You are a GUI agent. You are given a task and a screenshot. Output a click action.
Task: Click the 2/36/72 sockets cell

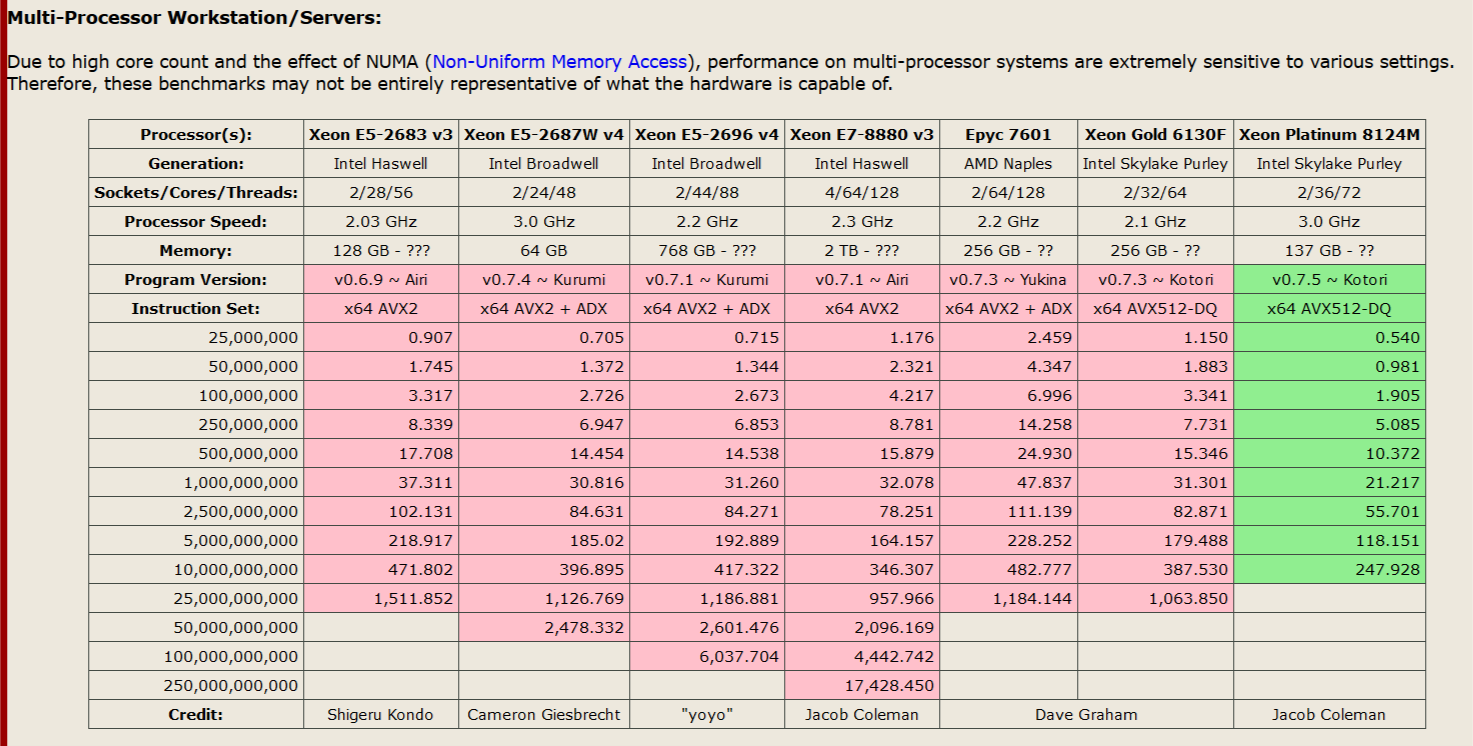(1330, 193)
